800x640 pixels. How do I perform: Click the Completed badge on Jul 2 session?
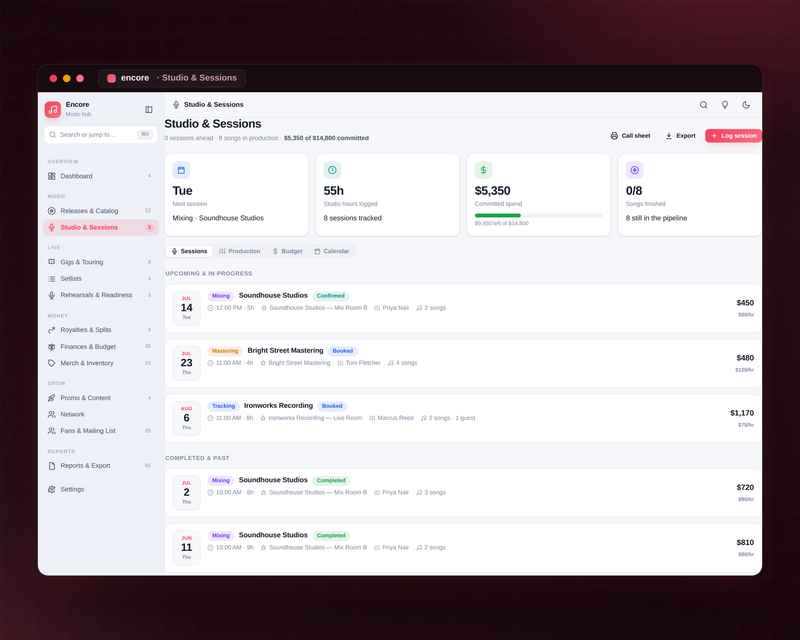click(331, 481)
